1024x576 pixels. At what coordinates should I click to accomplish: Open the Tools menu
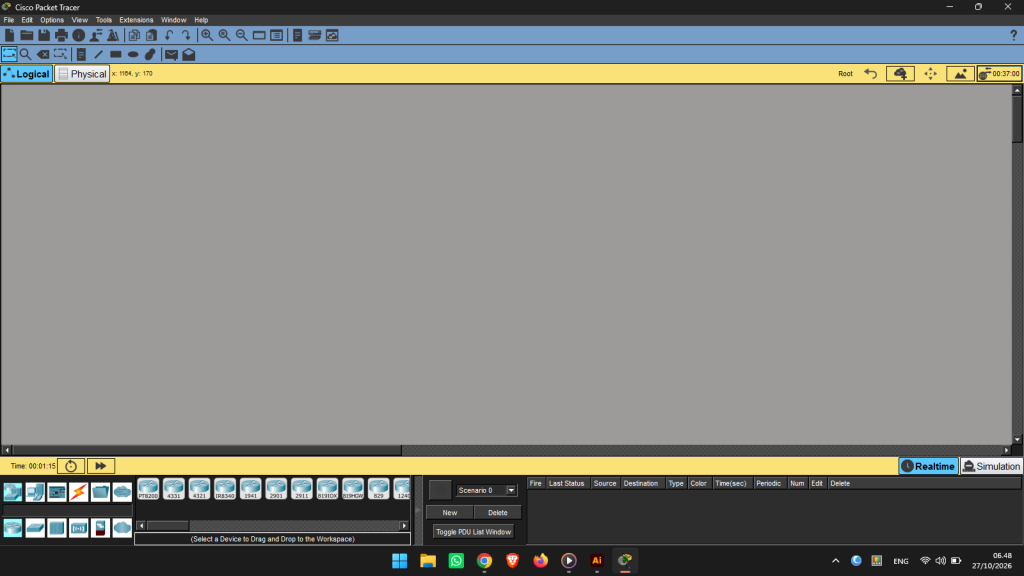tap(103, 20)
